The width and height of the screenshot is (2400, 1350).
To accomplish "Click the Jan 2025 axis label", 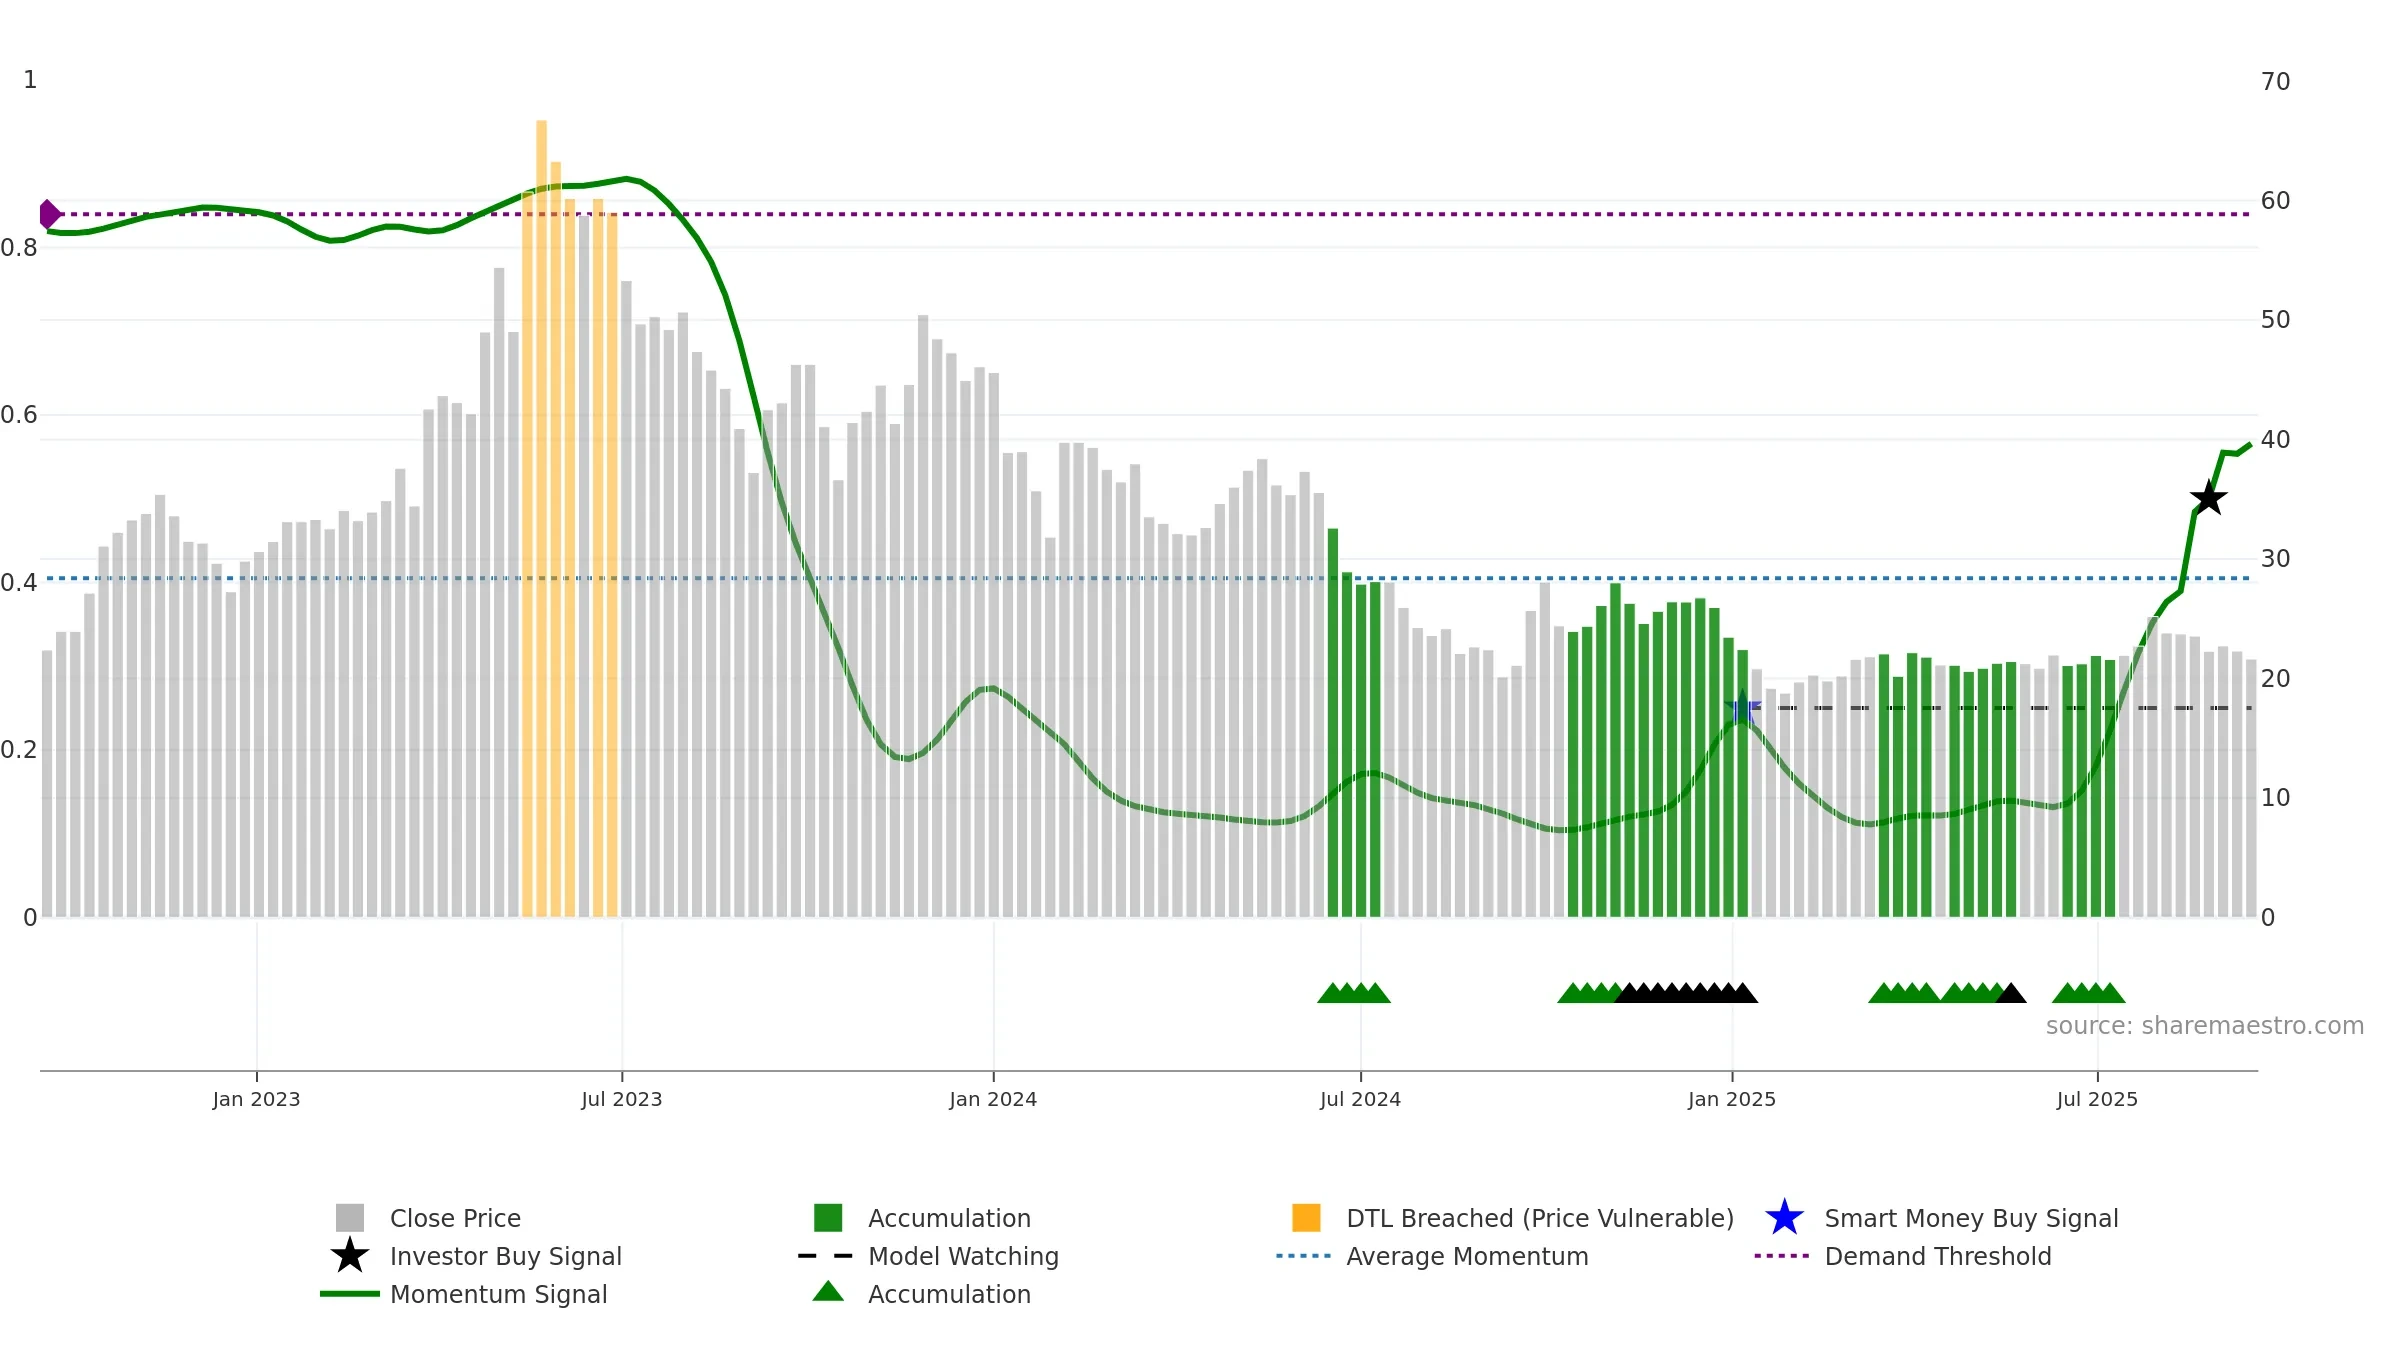I will point(1732,1099).
